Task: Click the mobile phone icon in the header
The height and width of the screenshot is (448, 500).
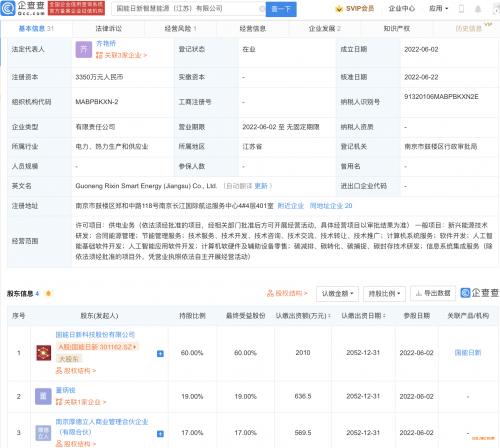Action: (x=461, y=9)
